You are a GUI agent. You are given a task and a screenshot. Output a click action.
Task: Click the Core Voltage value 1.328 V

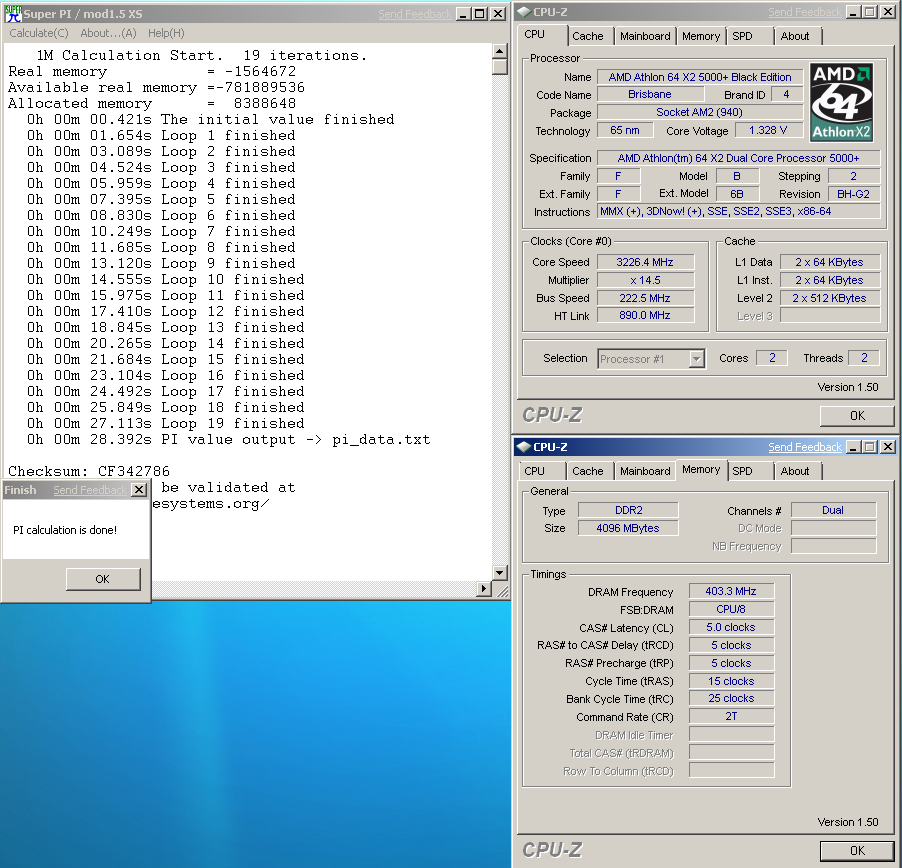(x=768, y=131)
